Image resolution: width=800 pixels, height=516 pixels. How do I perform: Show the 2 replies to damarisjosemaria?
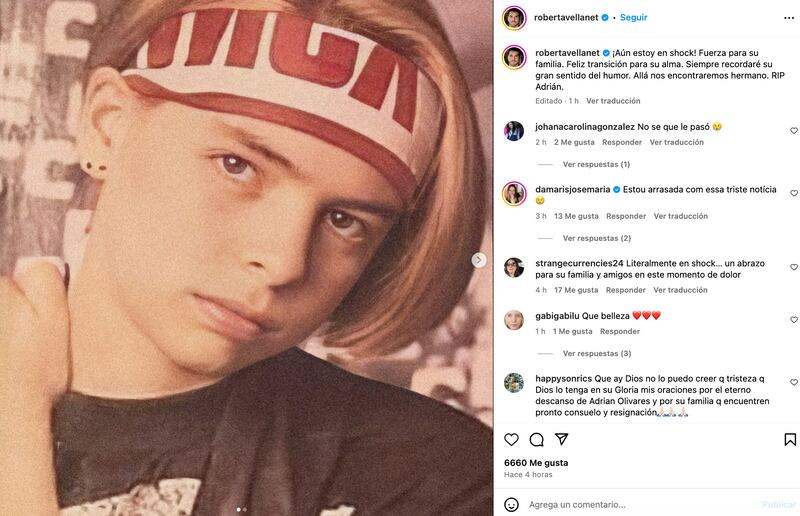click(x=595, y=238)
